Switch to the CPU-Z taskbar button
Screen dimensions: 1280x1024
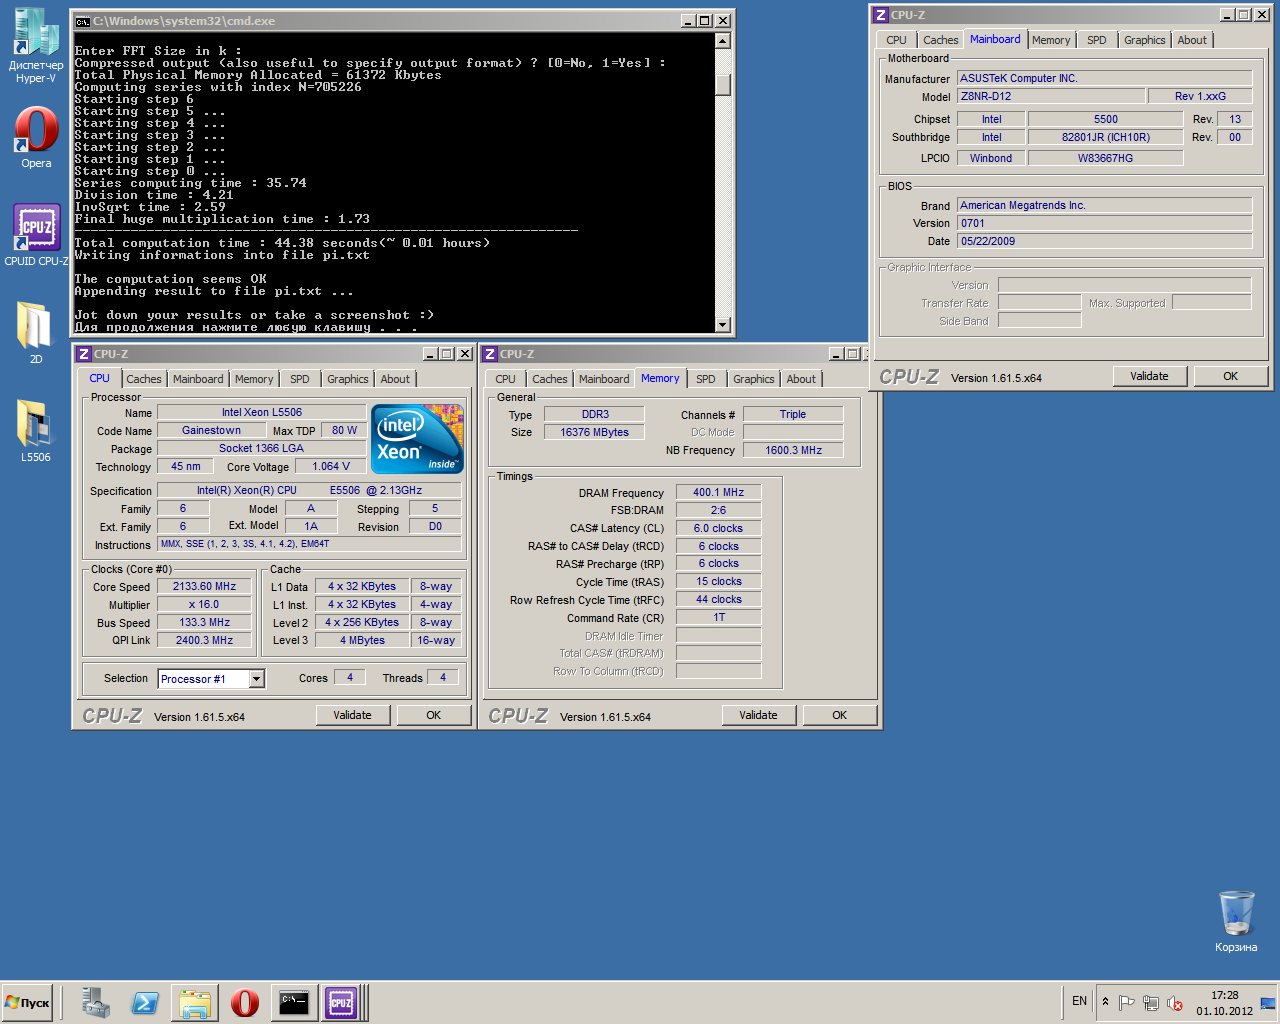[342, 1002]
